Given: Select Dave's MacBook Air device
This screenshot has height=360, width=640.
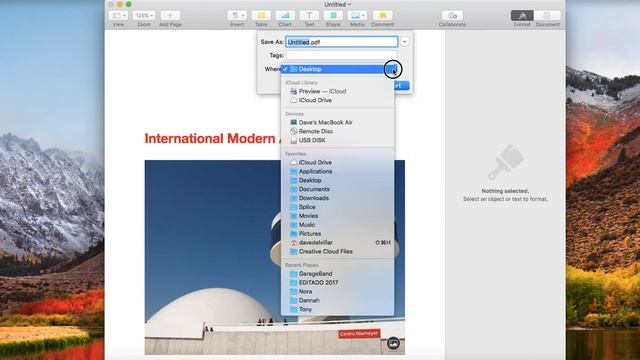Looking at the screenshot, I should tap(338, 122).
